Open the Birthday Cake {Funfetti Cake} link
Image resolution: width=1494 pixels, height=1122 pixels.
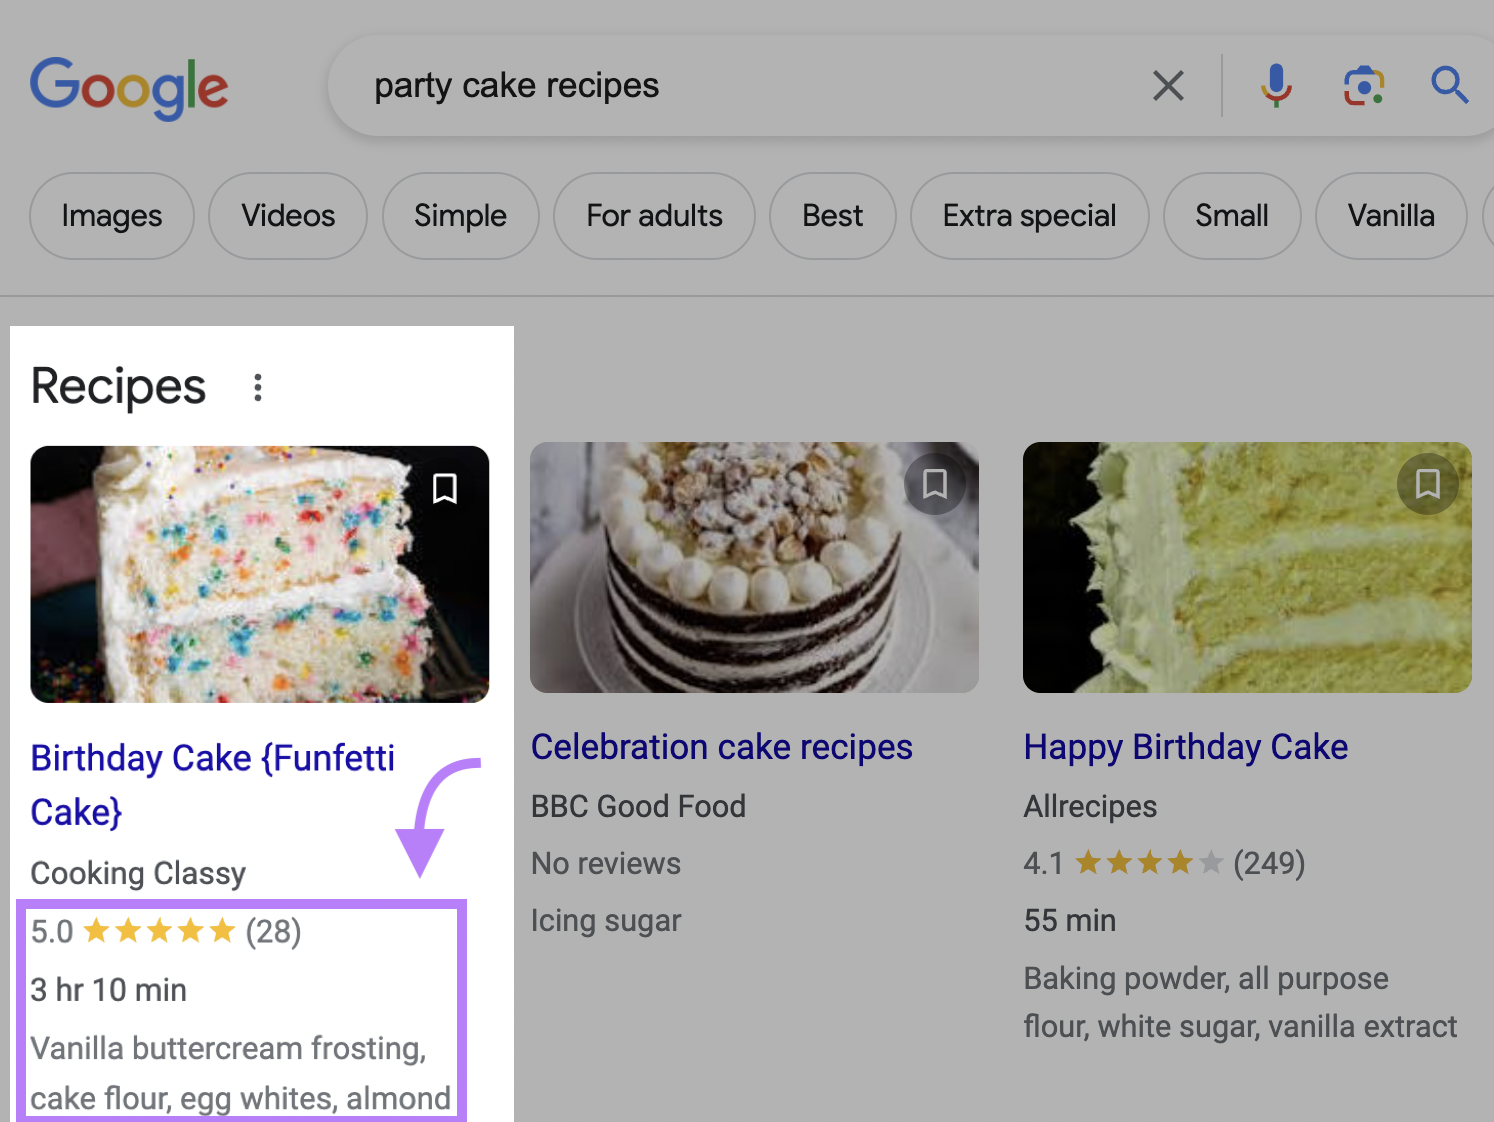pos(213,785)
